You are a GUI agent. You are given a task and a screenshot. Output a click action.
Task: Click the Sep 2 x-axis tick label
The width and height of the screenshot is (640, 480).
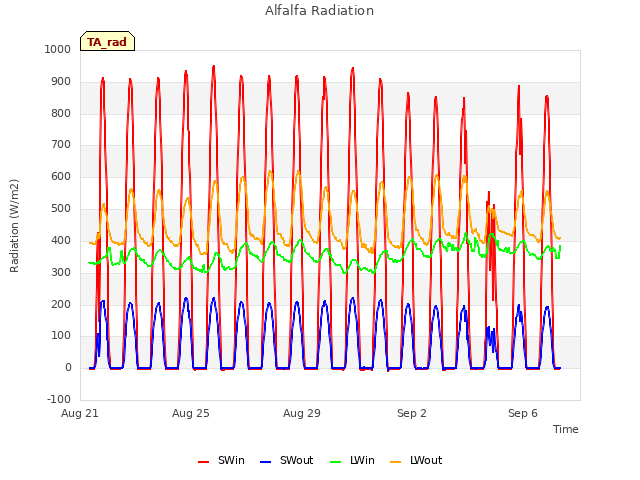click(x=411, y=413)
